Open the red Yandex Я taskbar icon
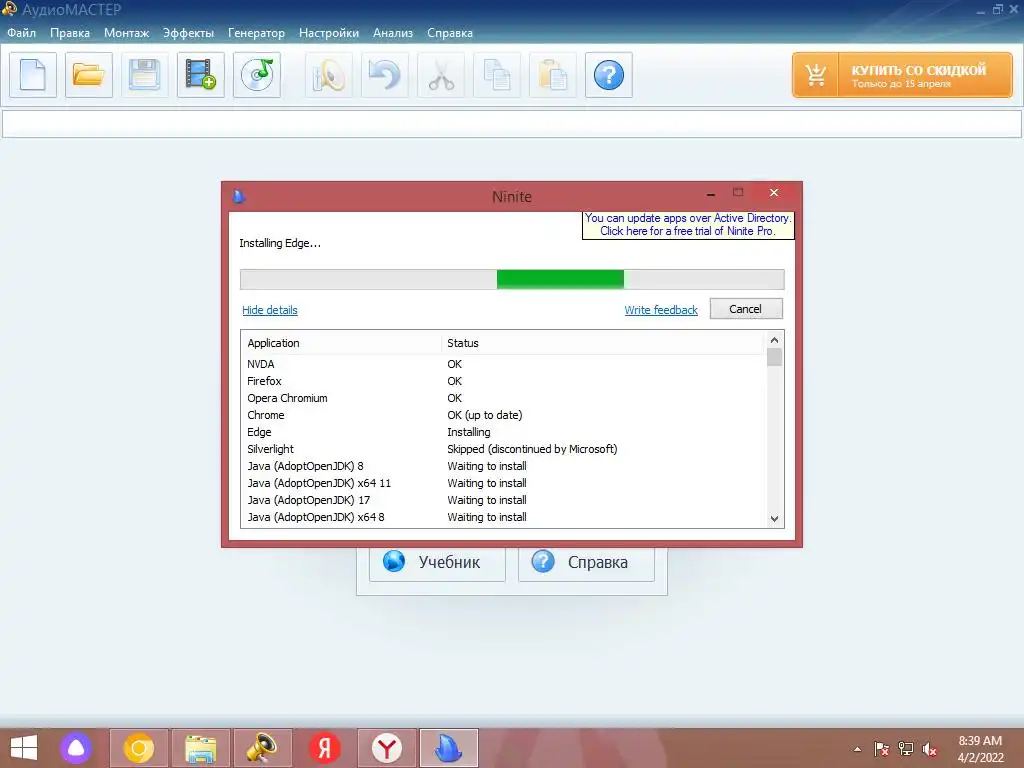The image size is (1024, 768). [325, 748]
